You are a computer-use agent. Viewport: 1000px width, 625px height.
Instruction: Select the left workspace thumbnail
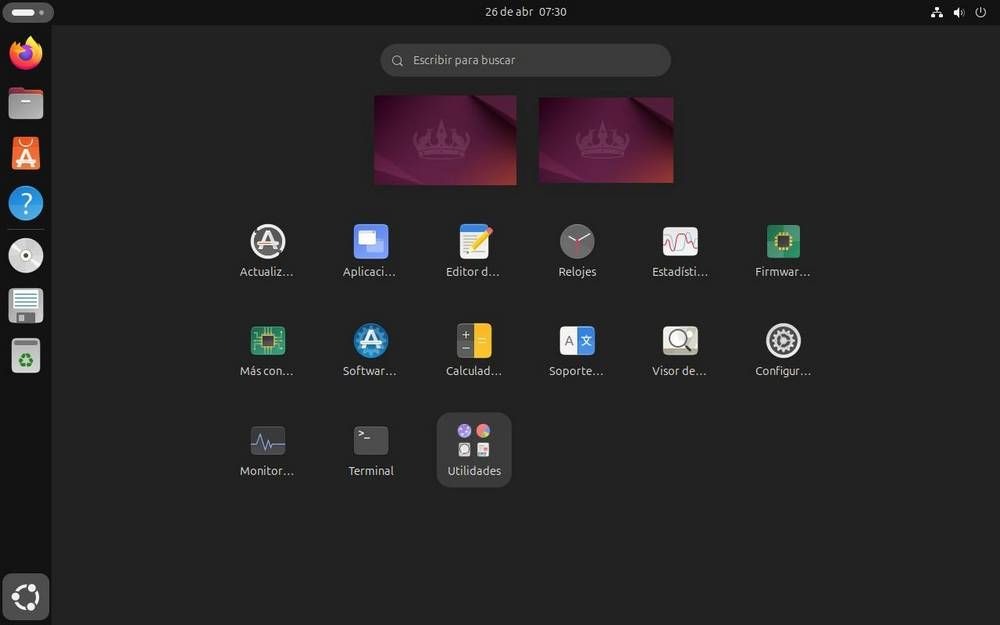445,140
